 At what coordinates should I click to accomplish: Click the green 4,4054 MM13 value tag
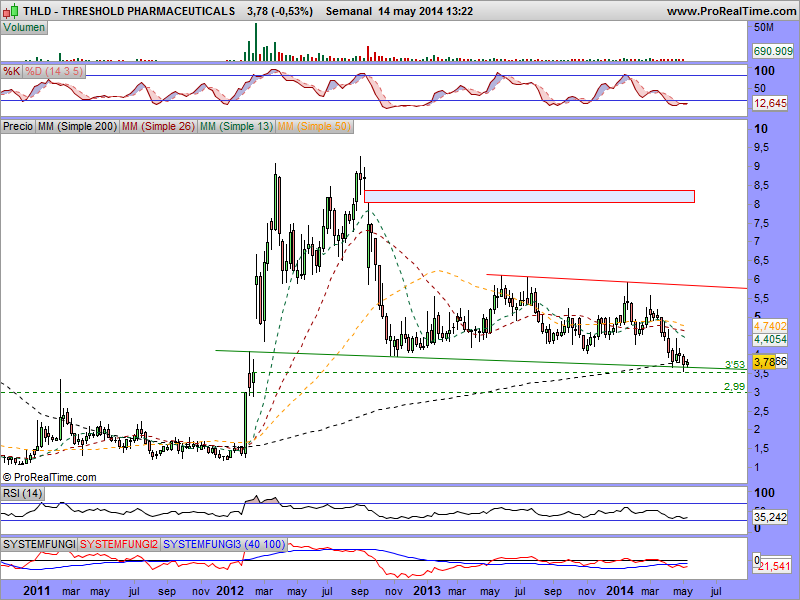point(770,339)
